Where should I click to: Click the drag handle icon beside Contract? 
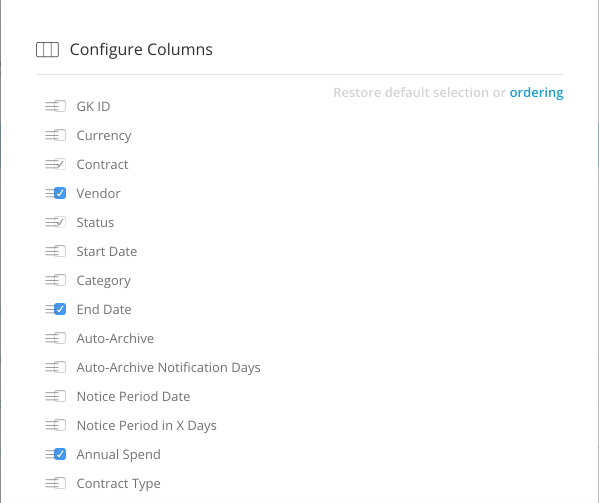pos(51,164)
